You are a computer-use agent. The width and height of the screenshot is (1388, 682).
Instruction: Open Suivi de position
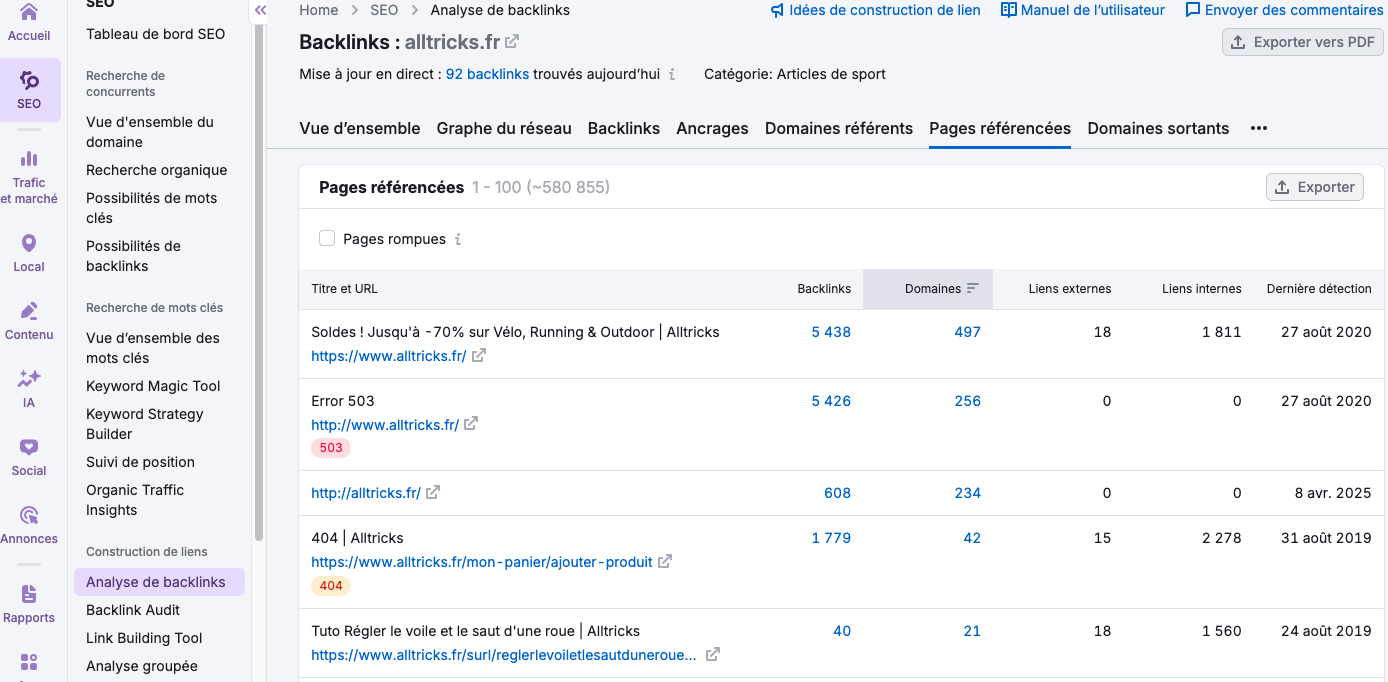140,462
